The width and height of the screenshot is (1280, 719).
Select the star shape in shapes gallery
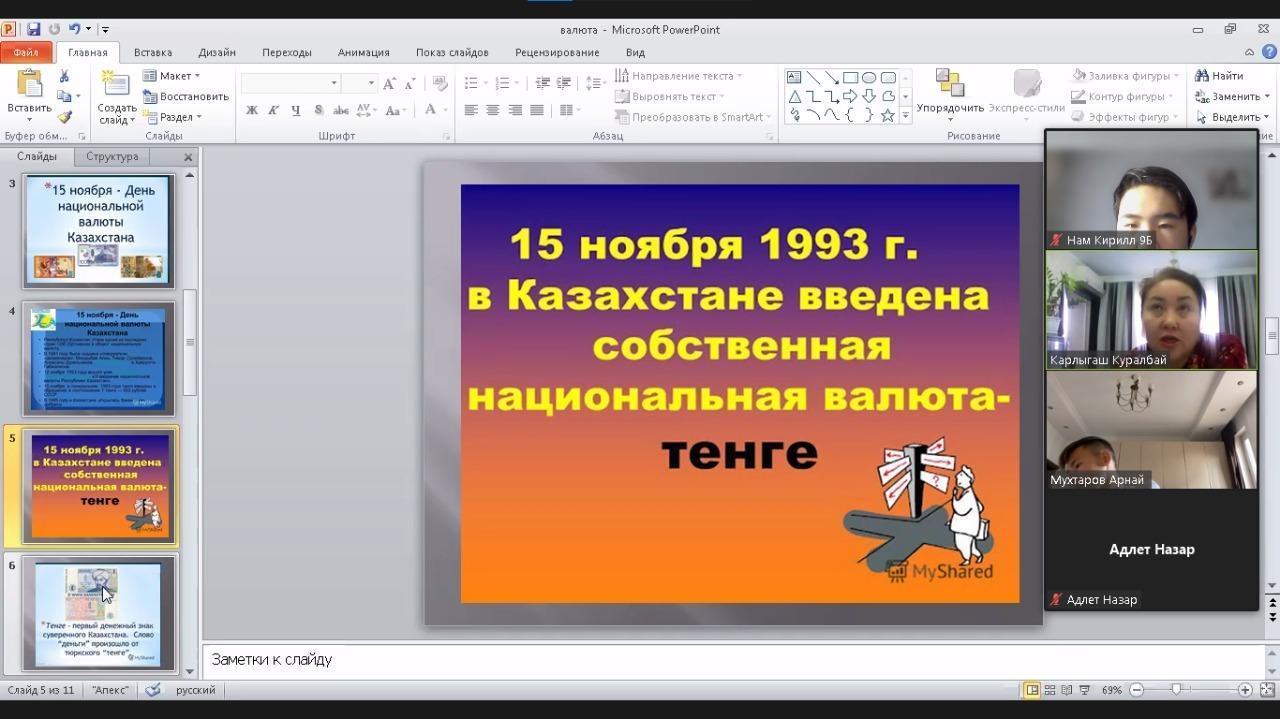[x=887, y=116]
